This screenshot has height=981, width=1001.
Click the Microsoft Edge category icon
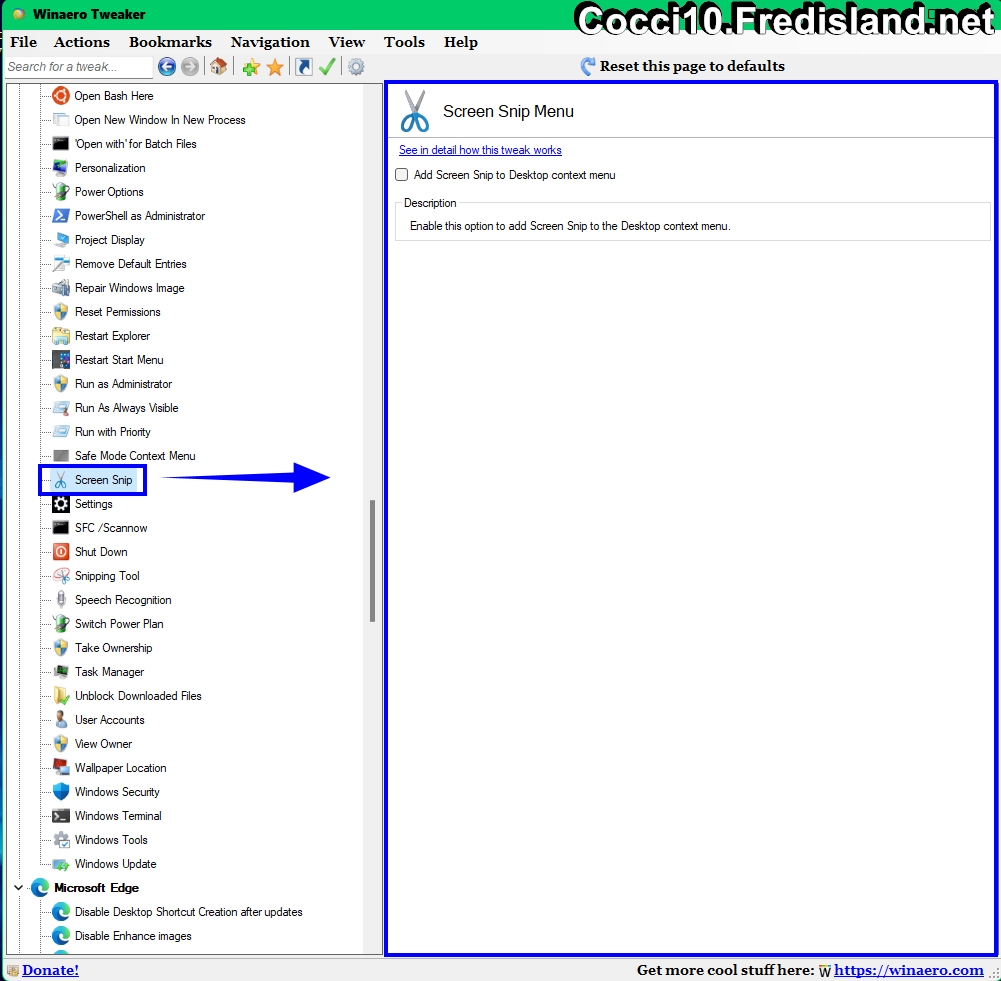click(40, 888)
